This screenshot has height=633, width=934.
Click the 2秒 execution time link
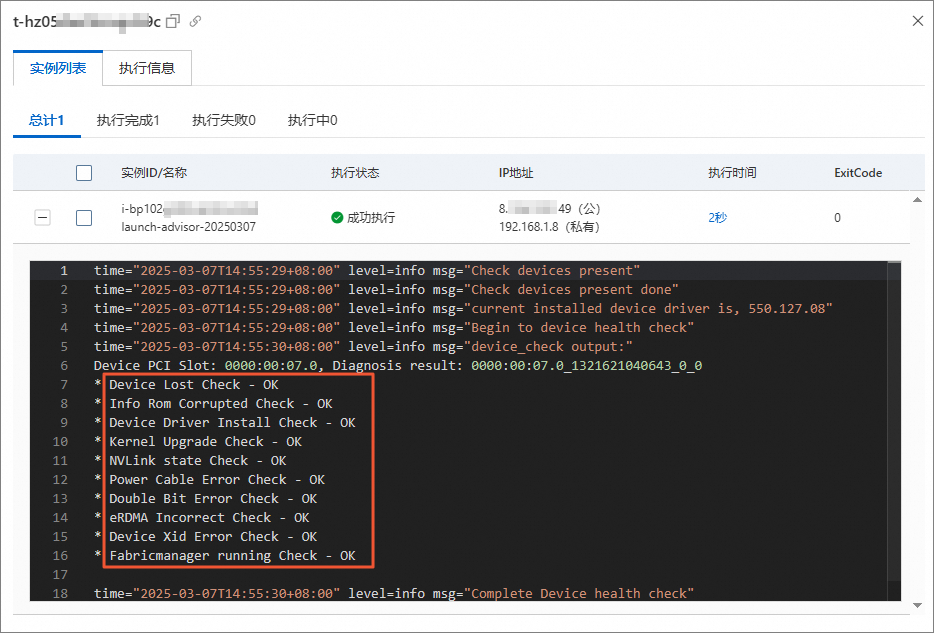(717, 217)
